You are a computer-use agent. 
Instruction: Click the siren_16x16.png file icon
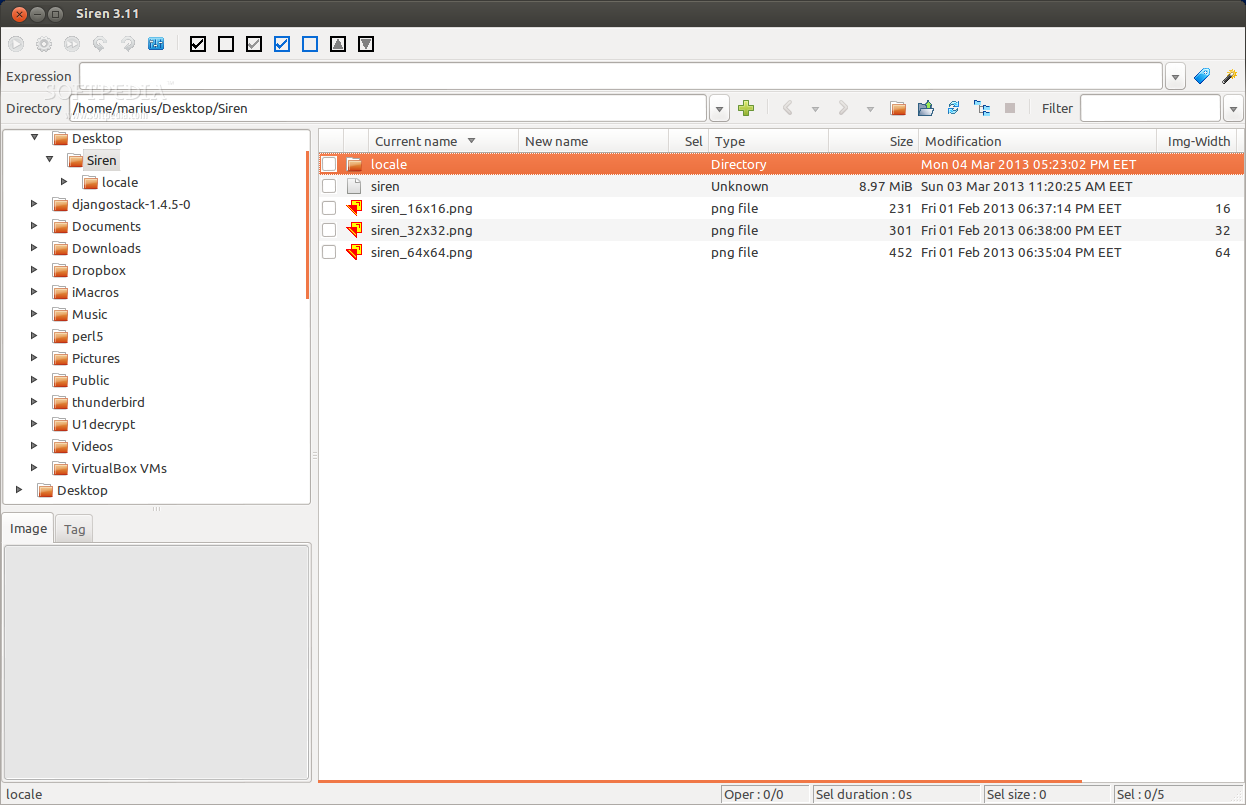pyautogui.click(x=354, y=208)
